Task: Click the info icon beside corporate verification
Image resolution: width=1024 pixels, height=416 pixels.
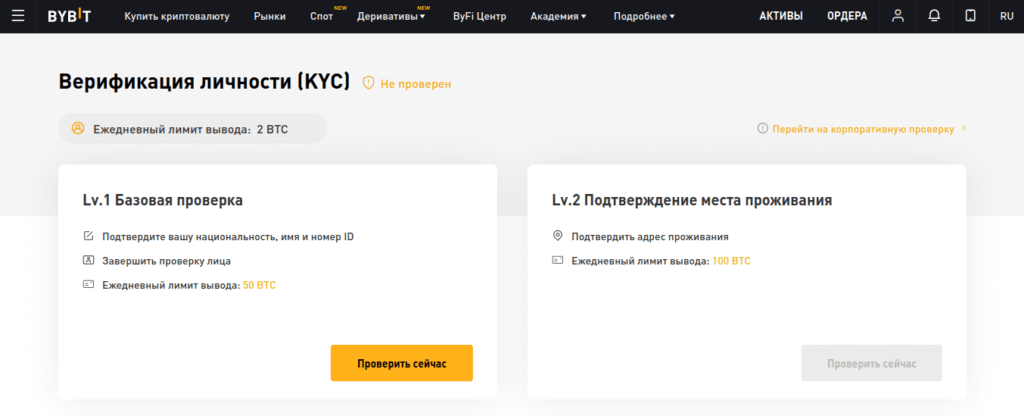Action: (x=762, y=129)
